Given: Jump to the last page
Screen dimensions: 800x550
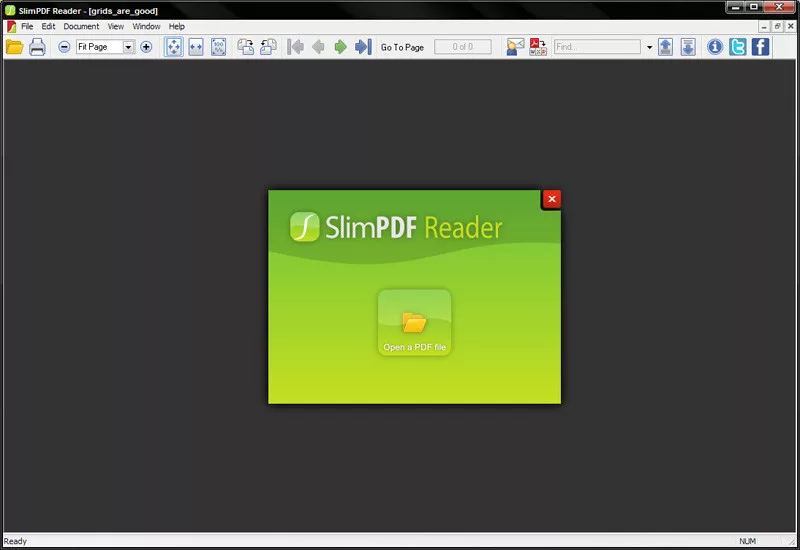Looking at the screenshot, I should pos(363,47).
